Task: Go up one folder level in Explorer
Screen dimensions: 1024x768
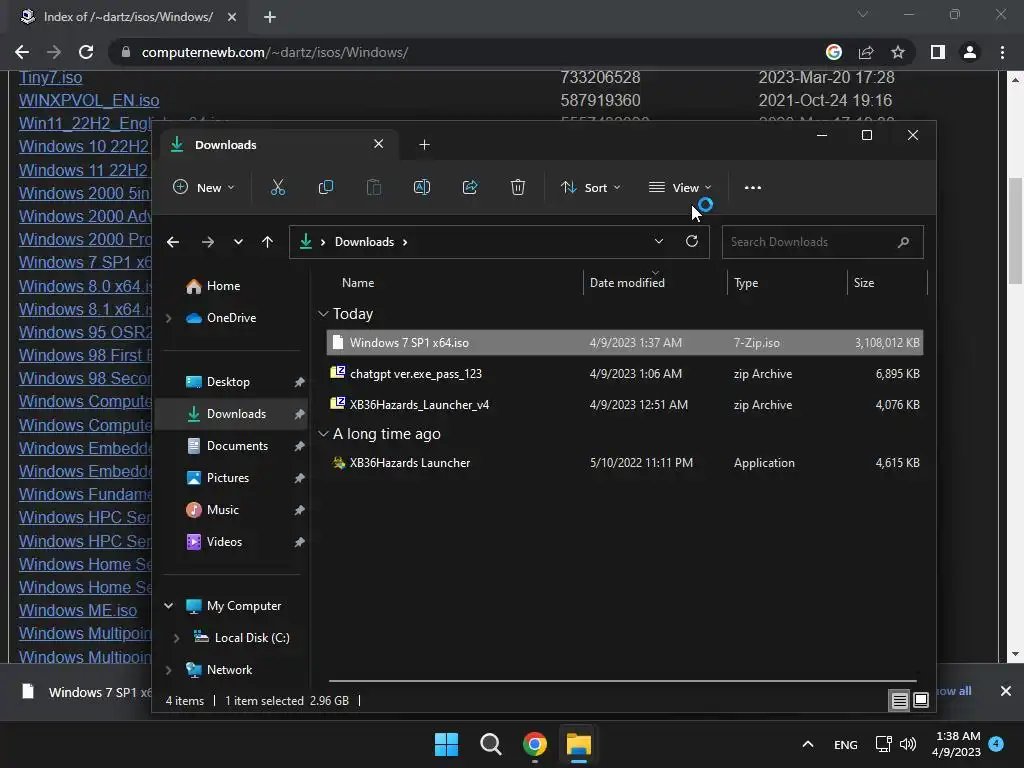Action: (x=267, y=242)
